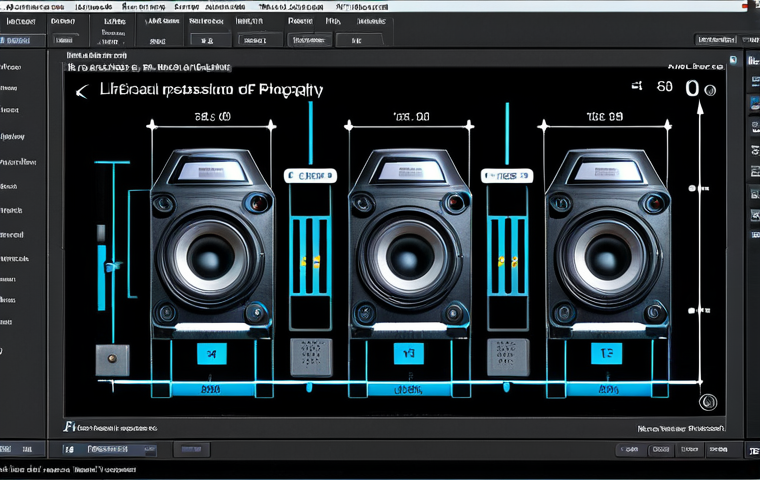Click the small blue square icon above the canvas corner
The height and width of the screenshot is (480, 760).
tap(733, 60)
